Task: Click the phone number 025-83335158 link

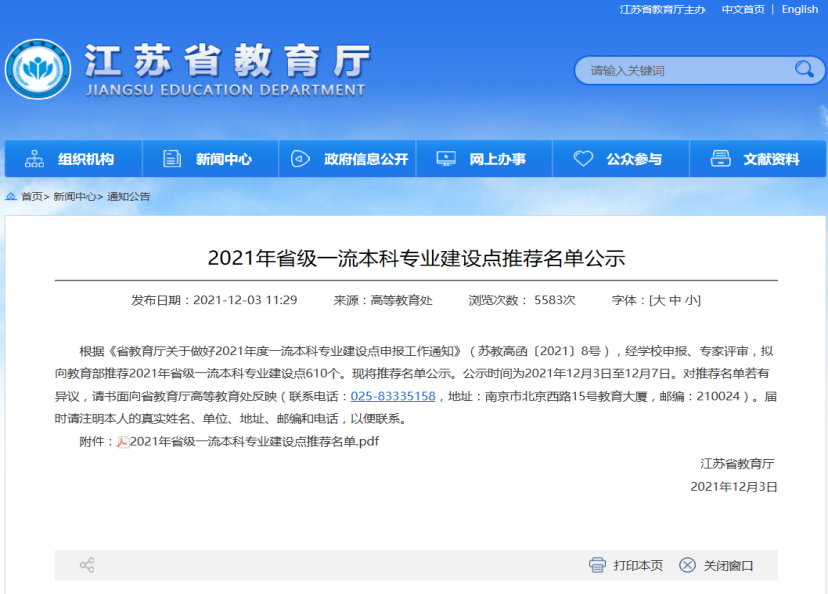Action: (x=392, y=396)
